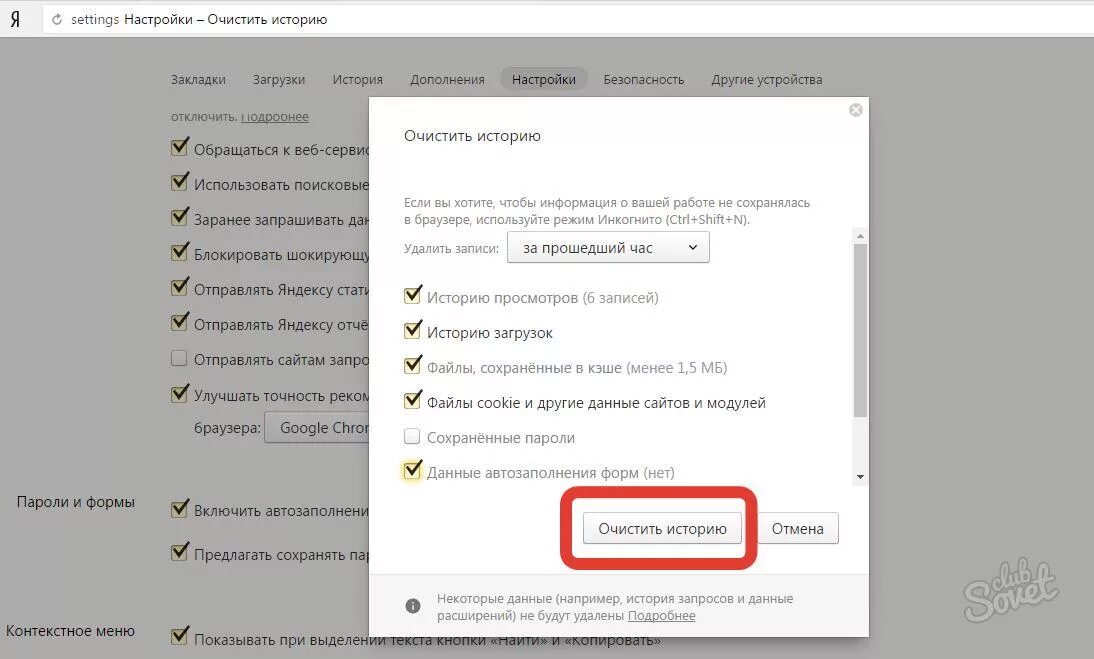The height and width of the screenshot is (659, 1094).
Task: Open 'за прошедший час' period dropdown
Action: pyautogui.click(x=608, y=248)
